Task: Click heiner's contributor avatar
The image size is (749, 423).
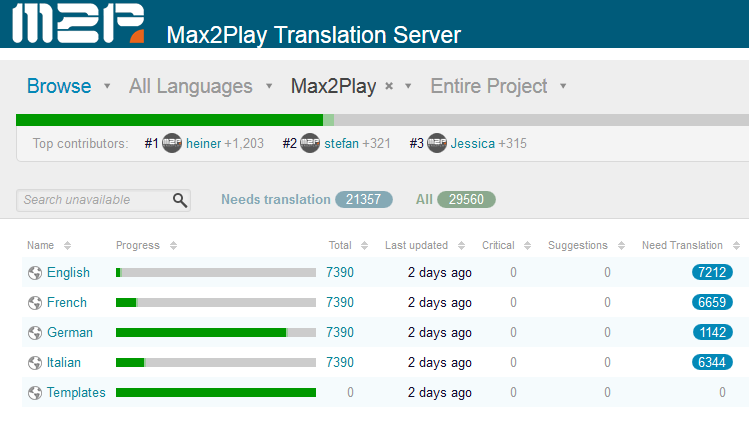Action: pyautogui.click(x=172, y=143)
